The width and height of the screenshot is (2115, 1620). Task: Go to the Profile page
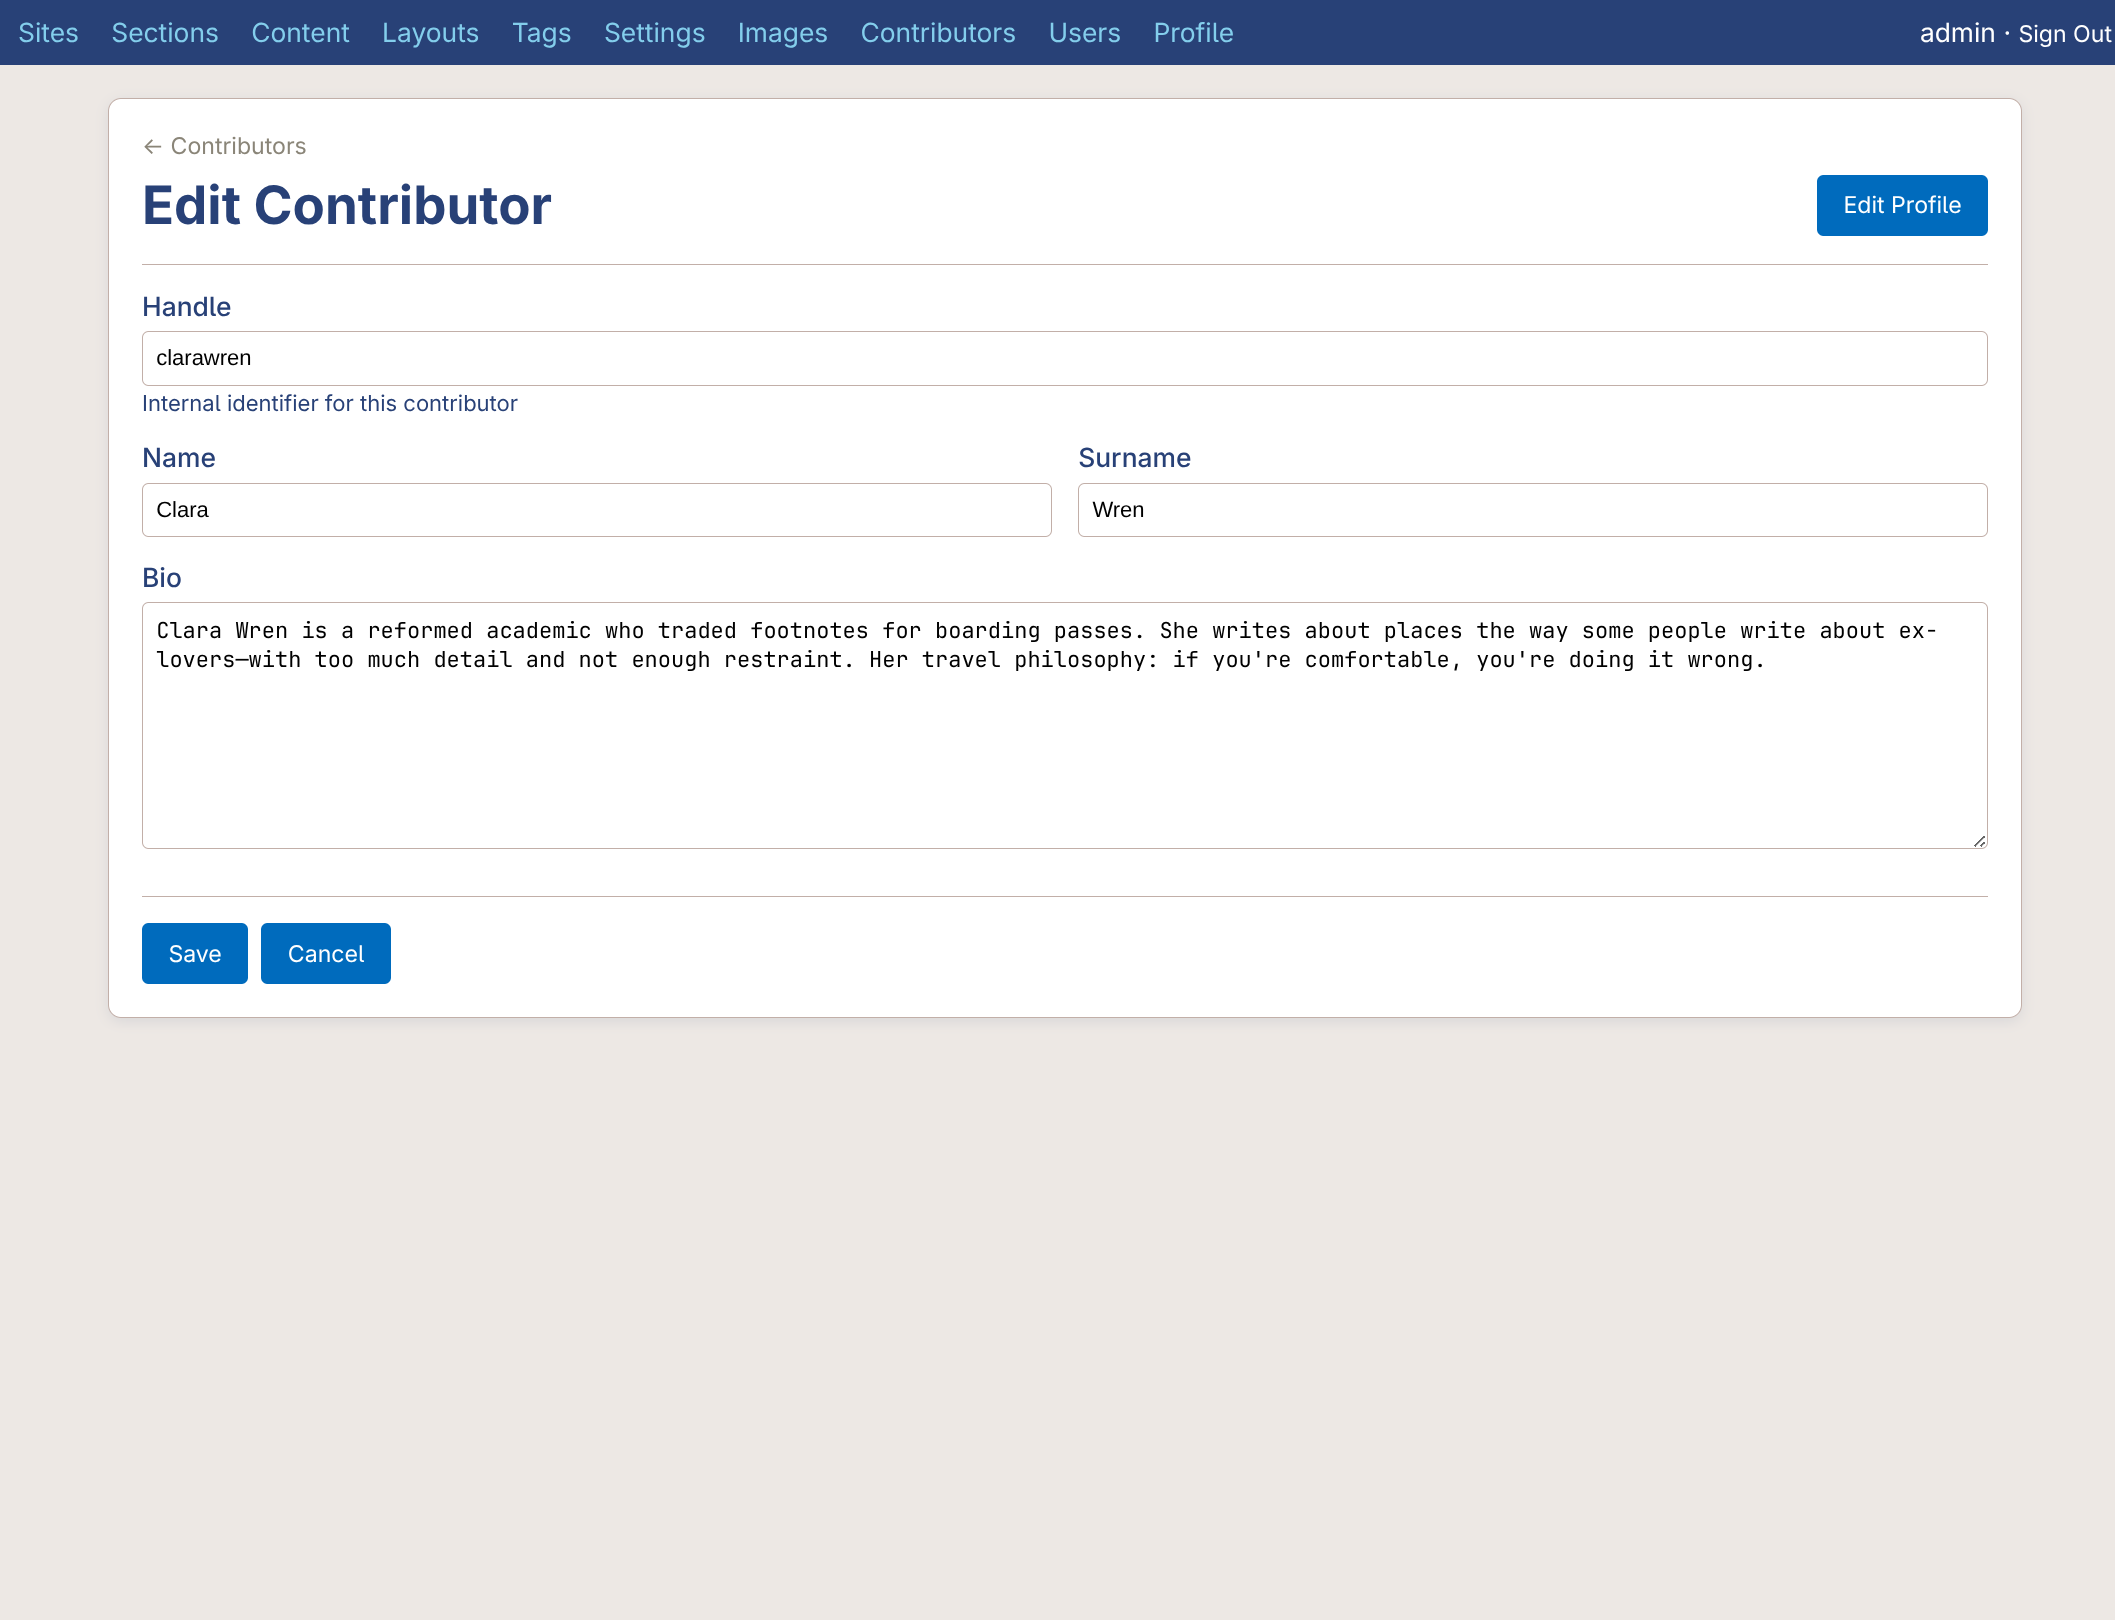(x=1193, y=32)
